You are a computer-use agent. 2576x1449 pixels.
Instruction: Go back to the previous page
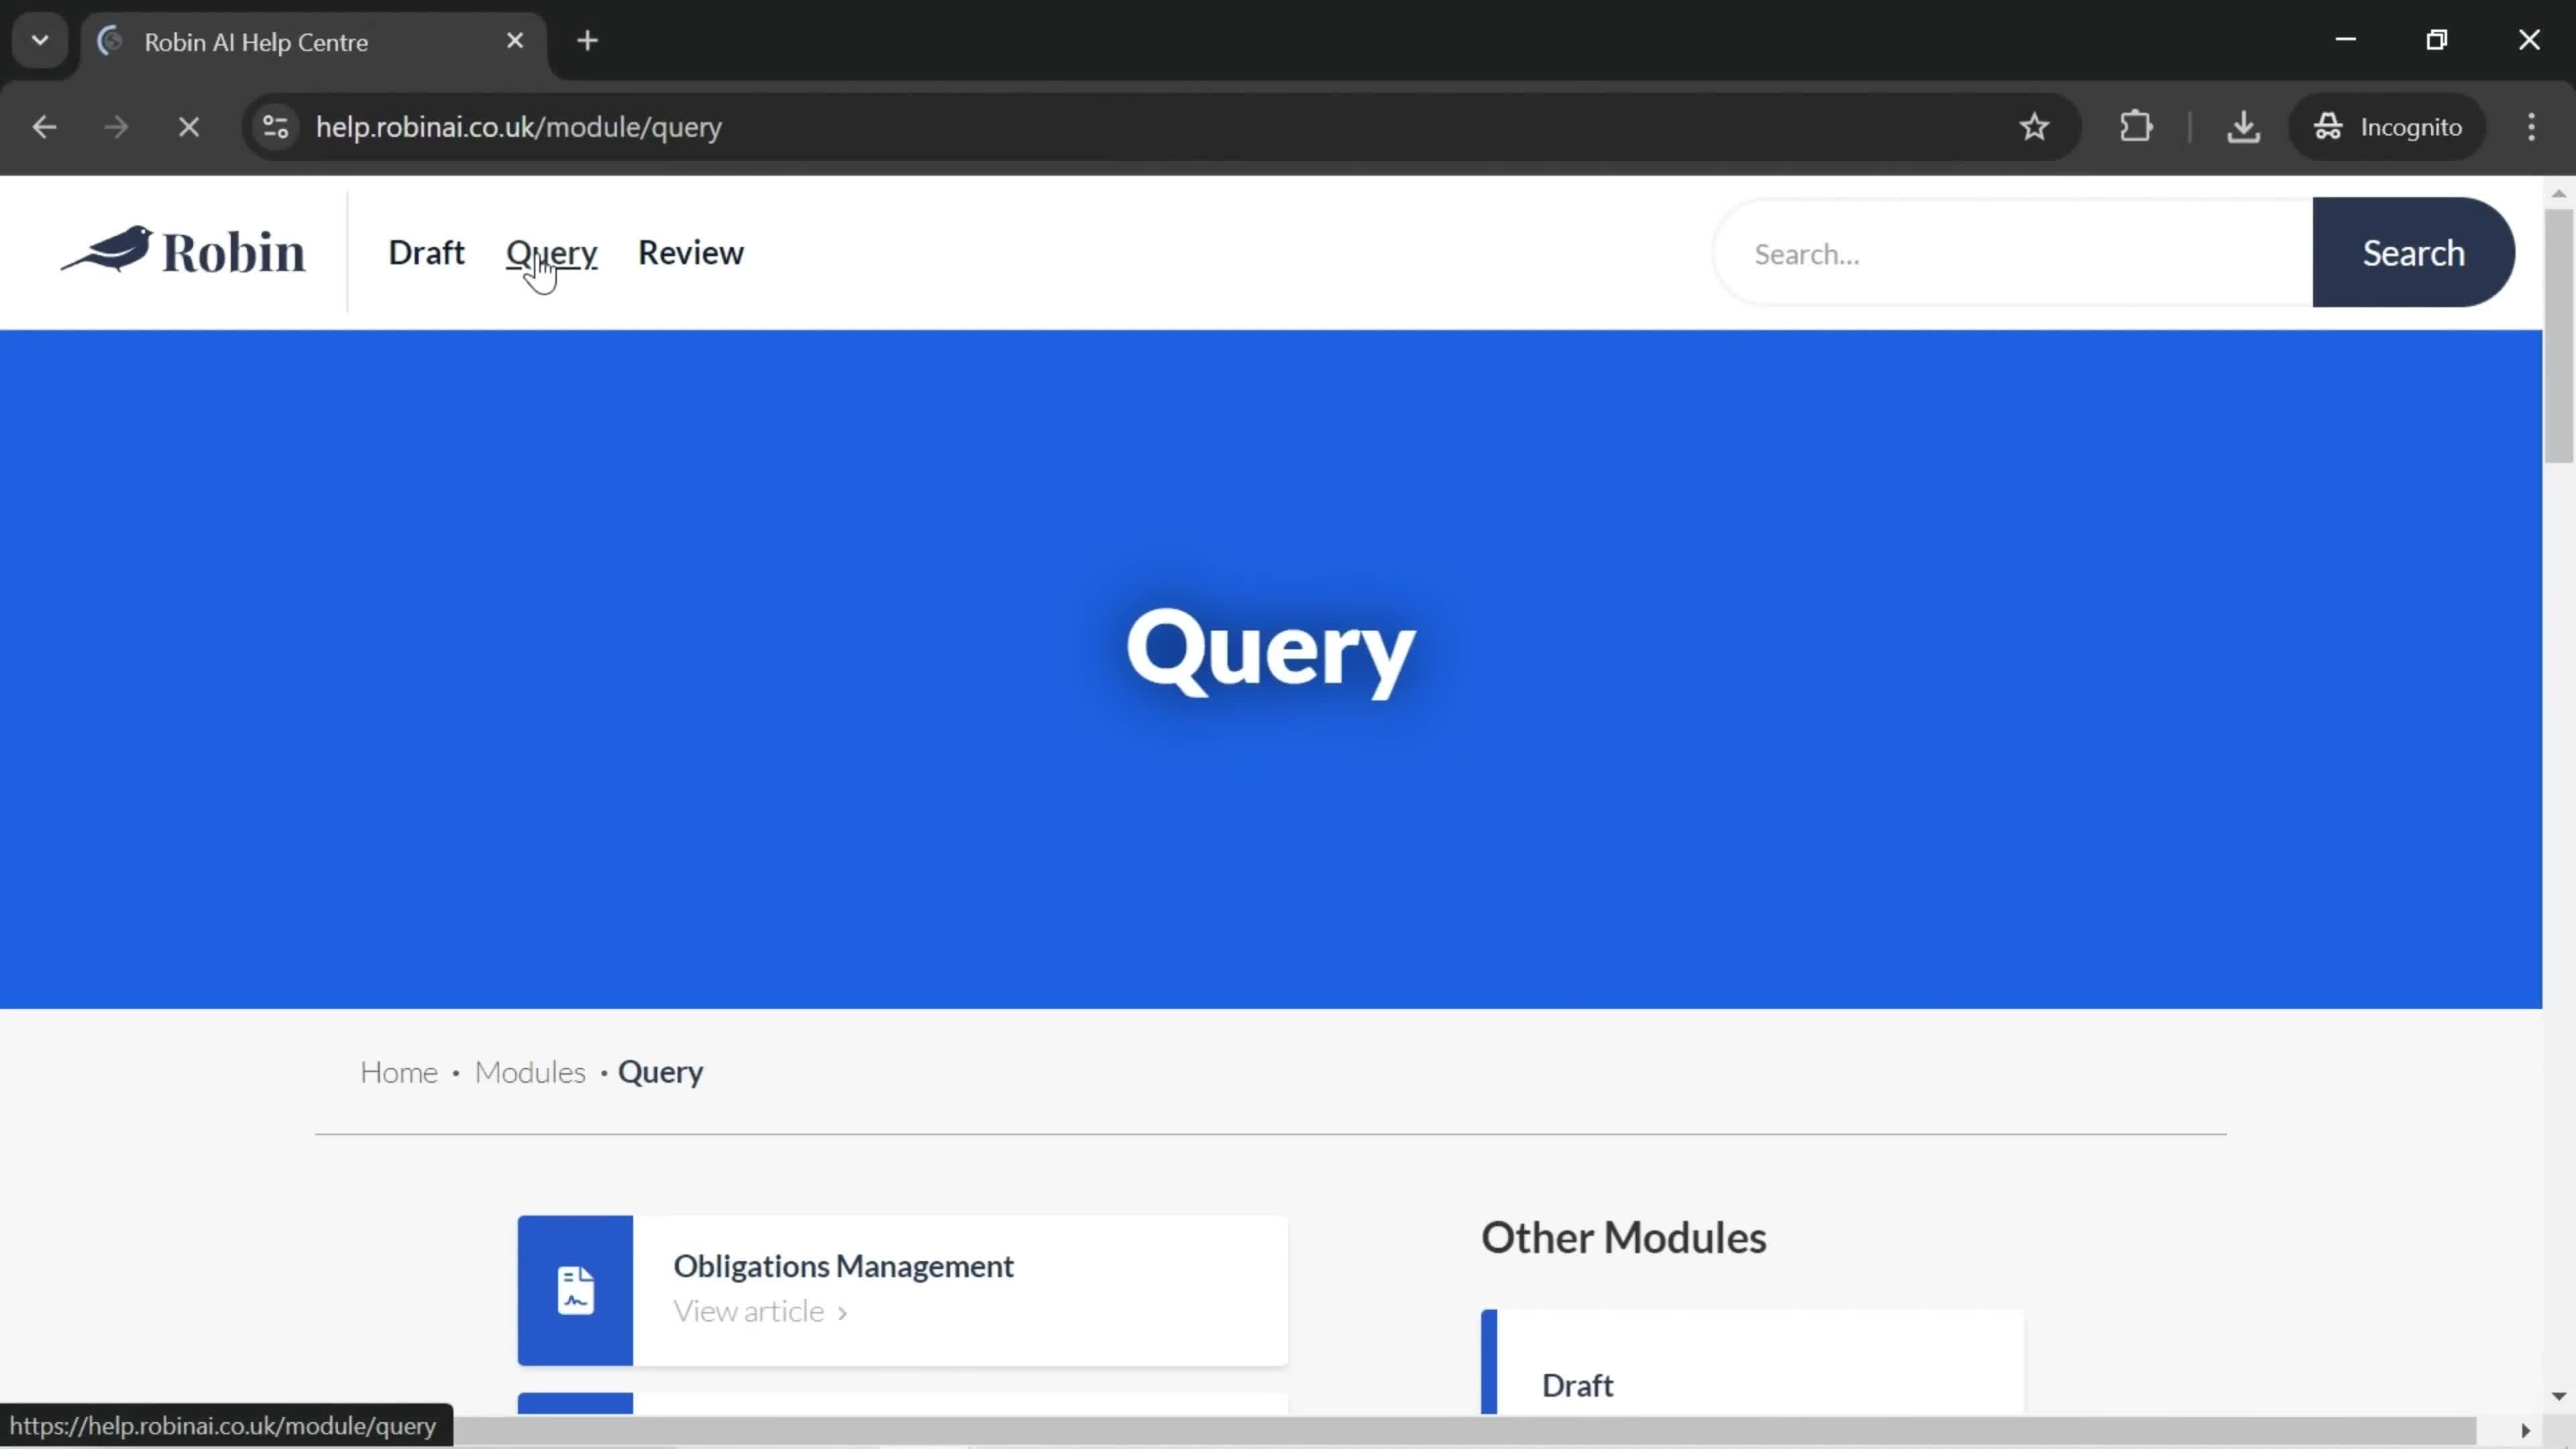point(44,127)
